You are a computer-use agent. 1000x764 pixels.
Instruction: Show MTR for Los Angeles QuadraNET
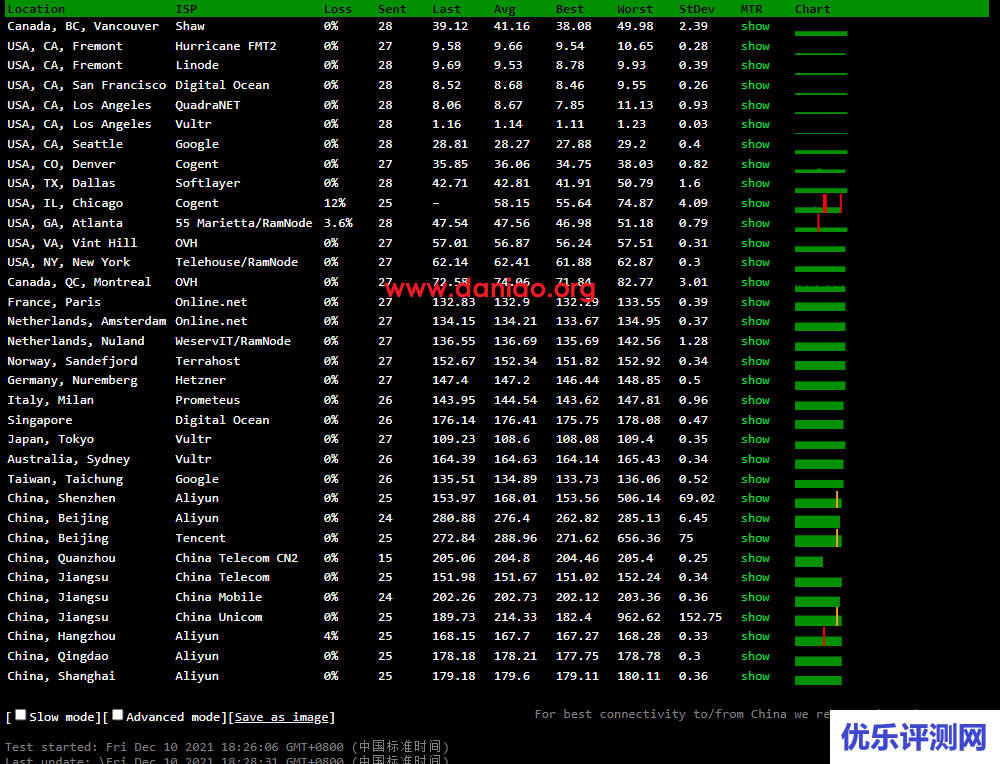coord(755,105)
